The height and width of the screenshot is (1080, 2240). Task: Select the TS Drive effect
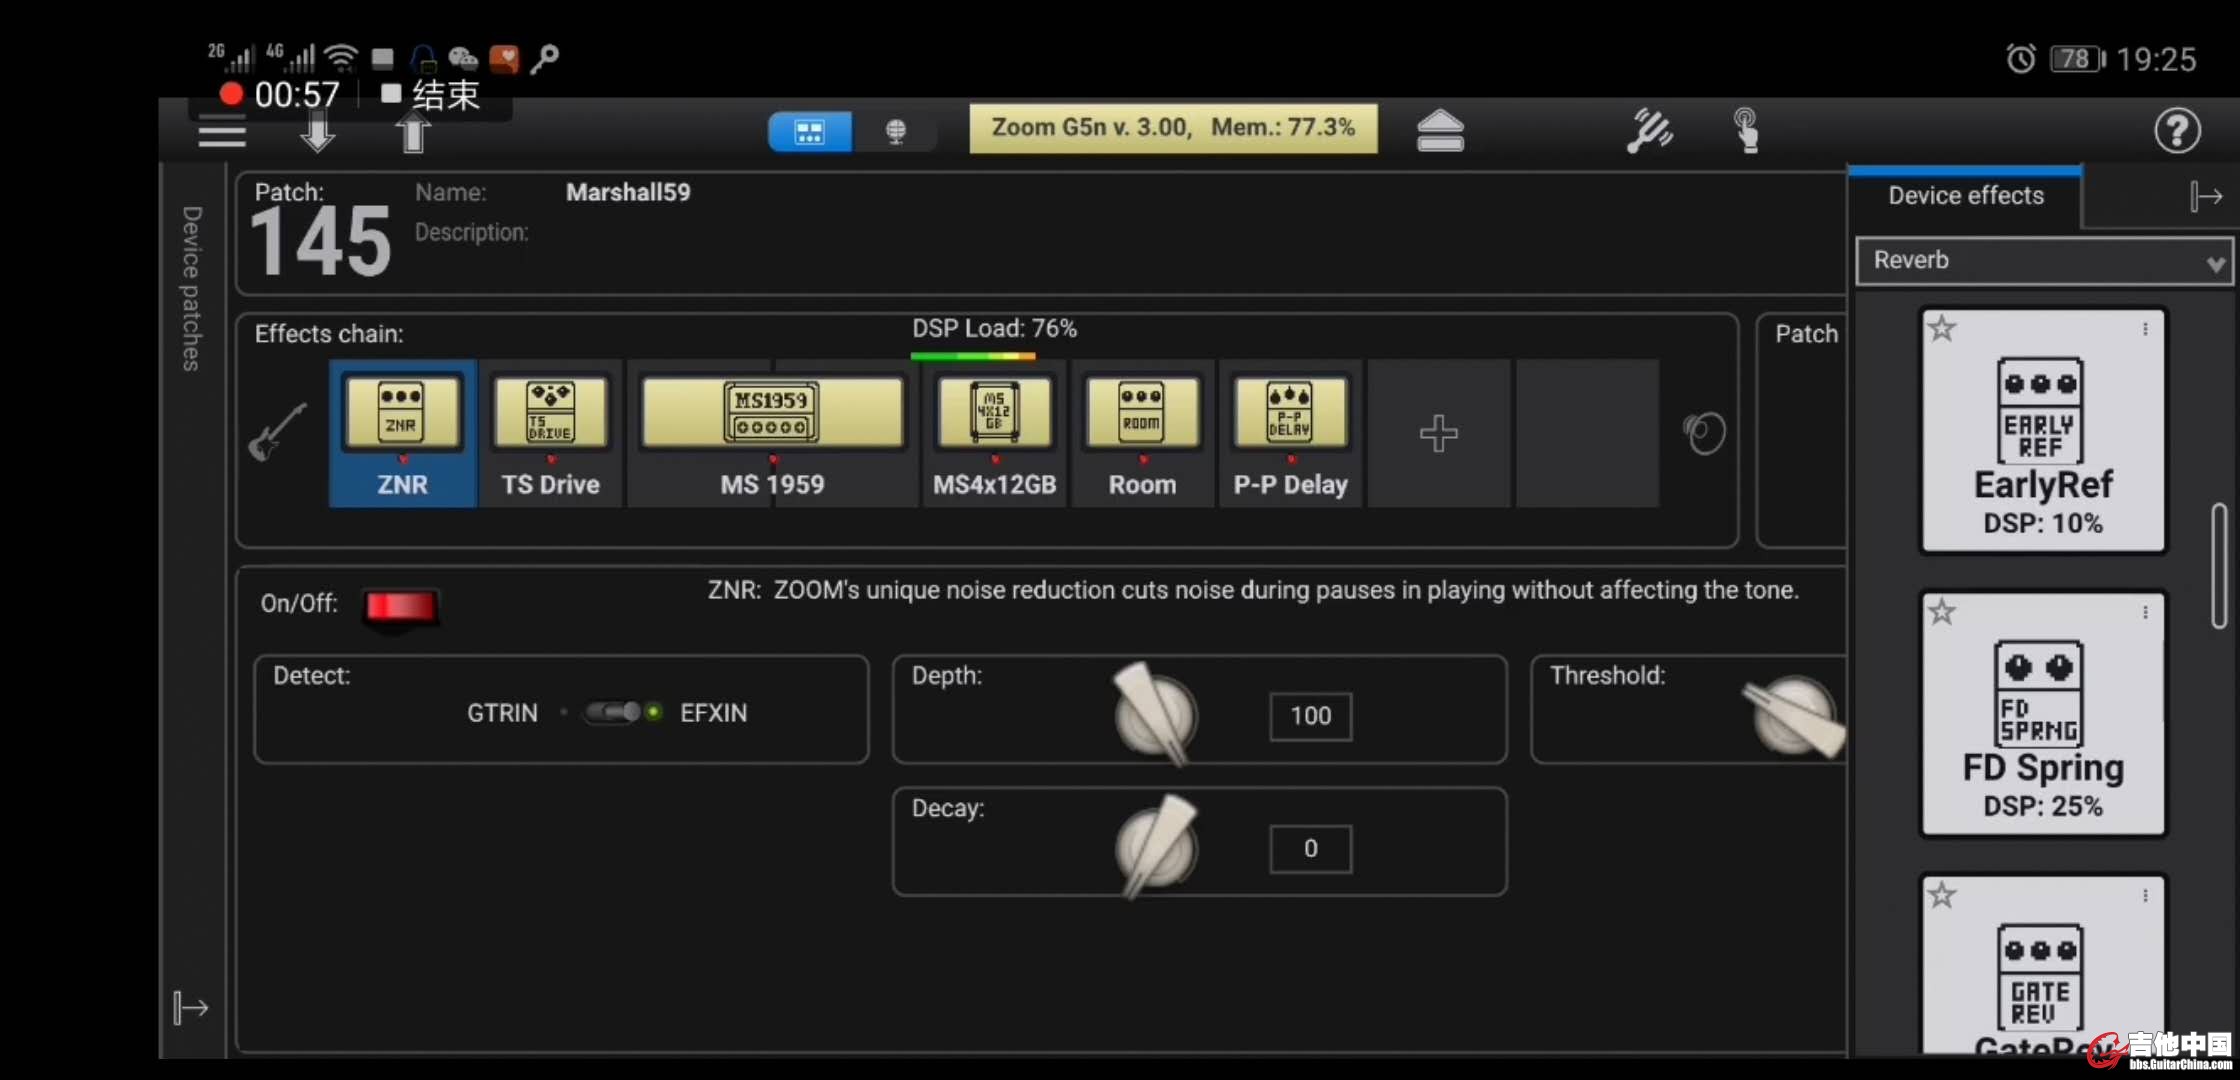coord(551,434)
